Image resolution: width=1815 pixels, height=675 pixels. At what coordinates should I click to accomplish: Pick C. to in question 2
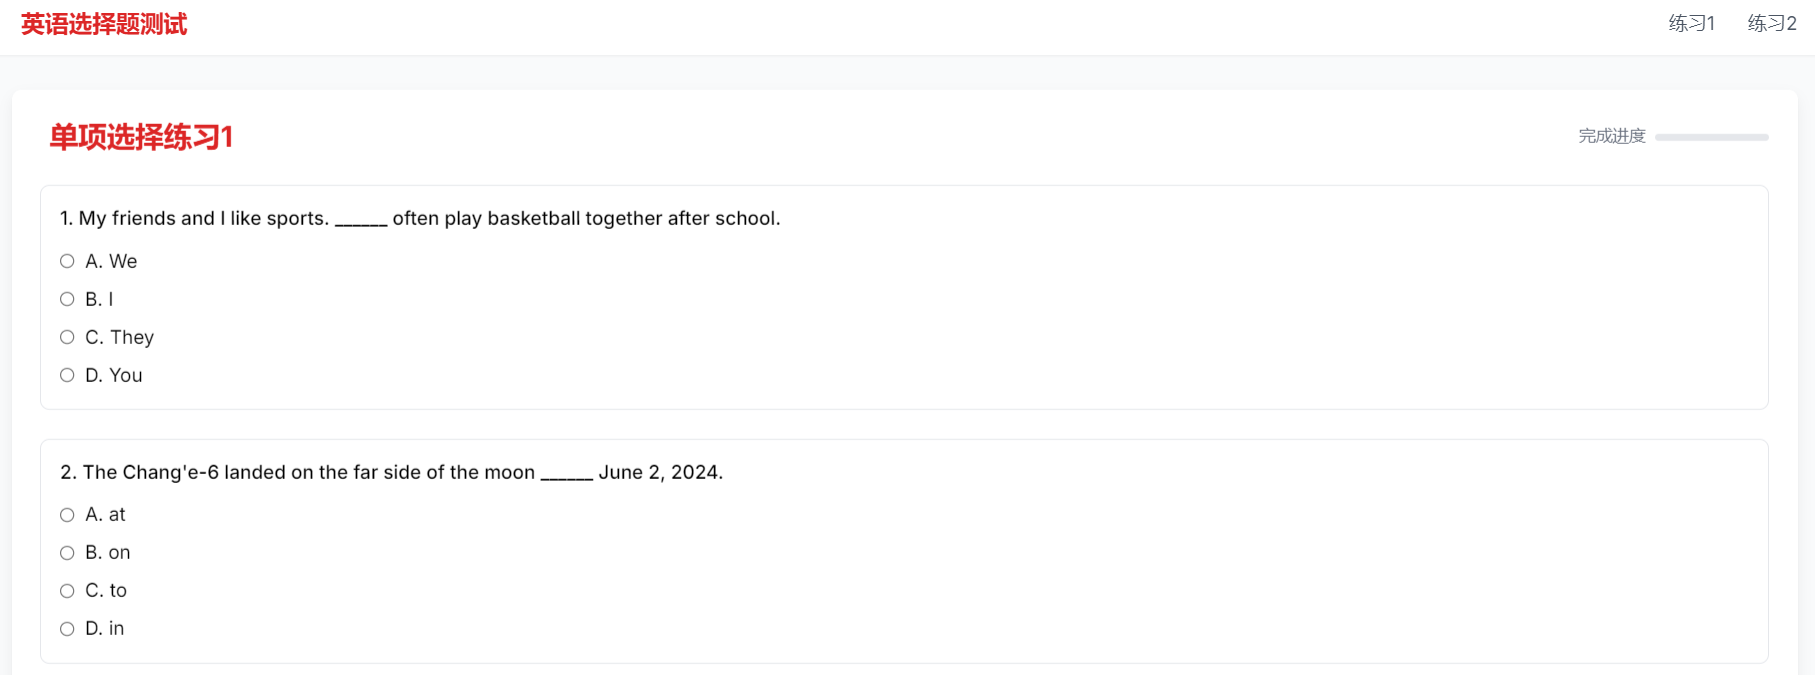click(x=67, y=591)
